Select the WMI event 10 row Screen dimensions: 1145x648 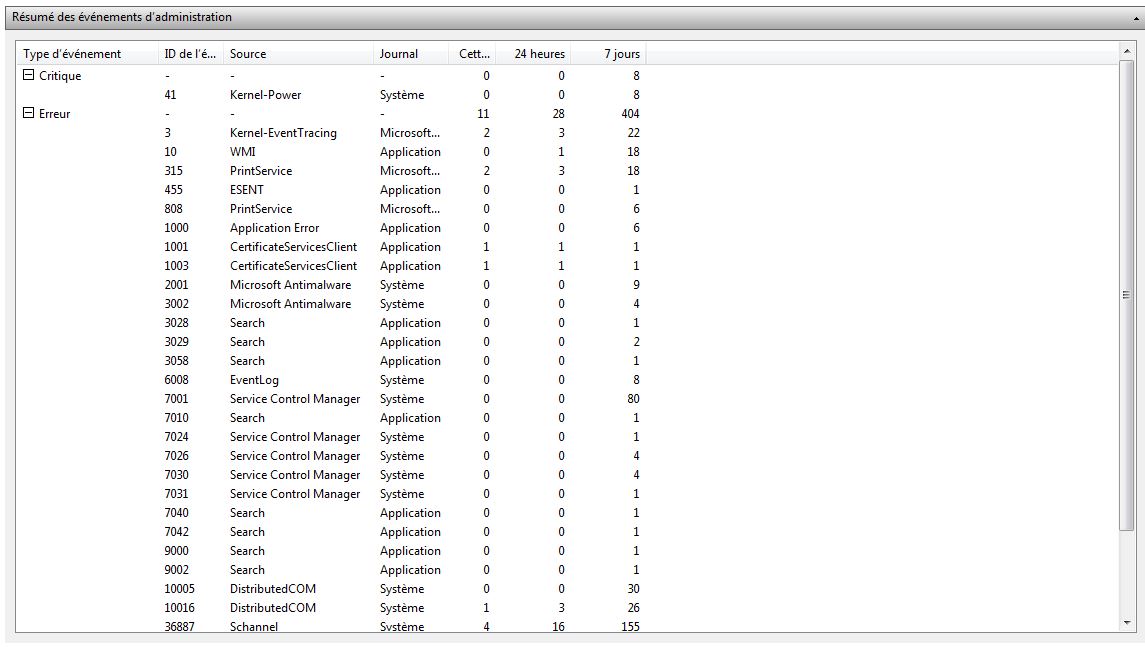(243, 152)
